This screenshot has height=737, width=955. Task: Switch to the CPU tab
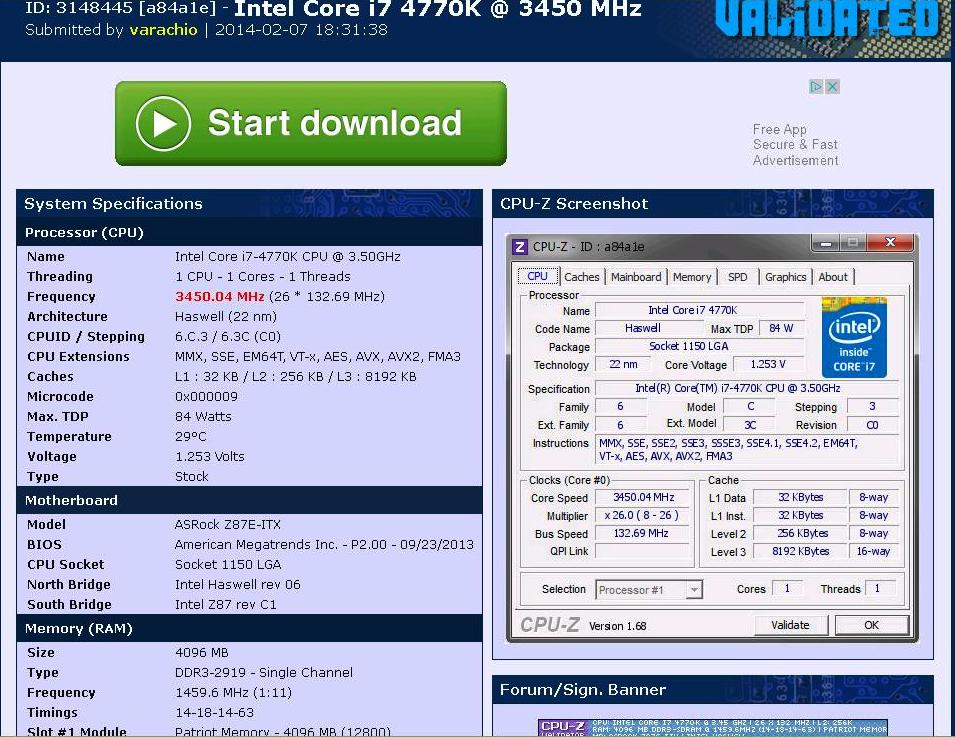click(538, 277)
